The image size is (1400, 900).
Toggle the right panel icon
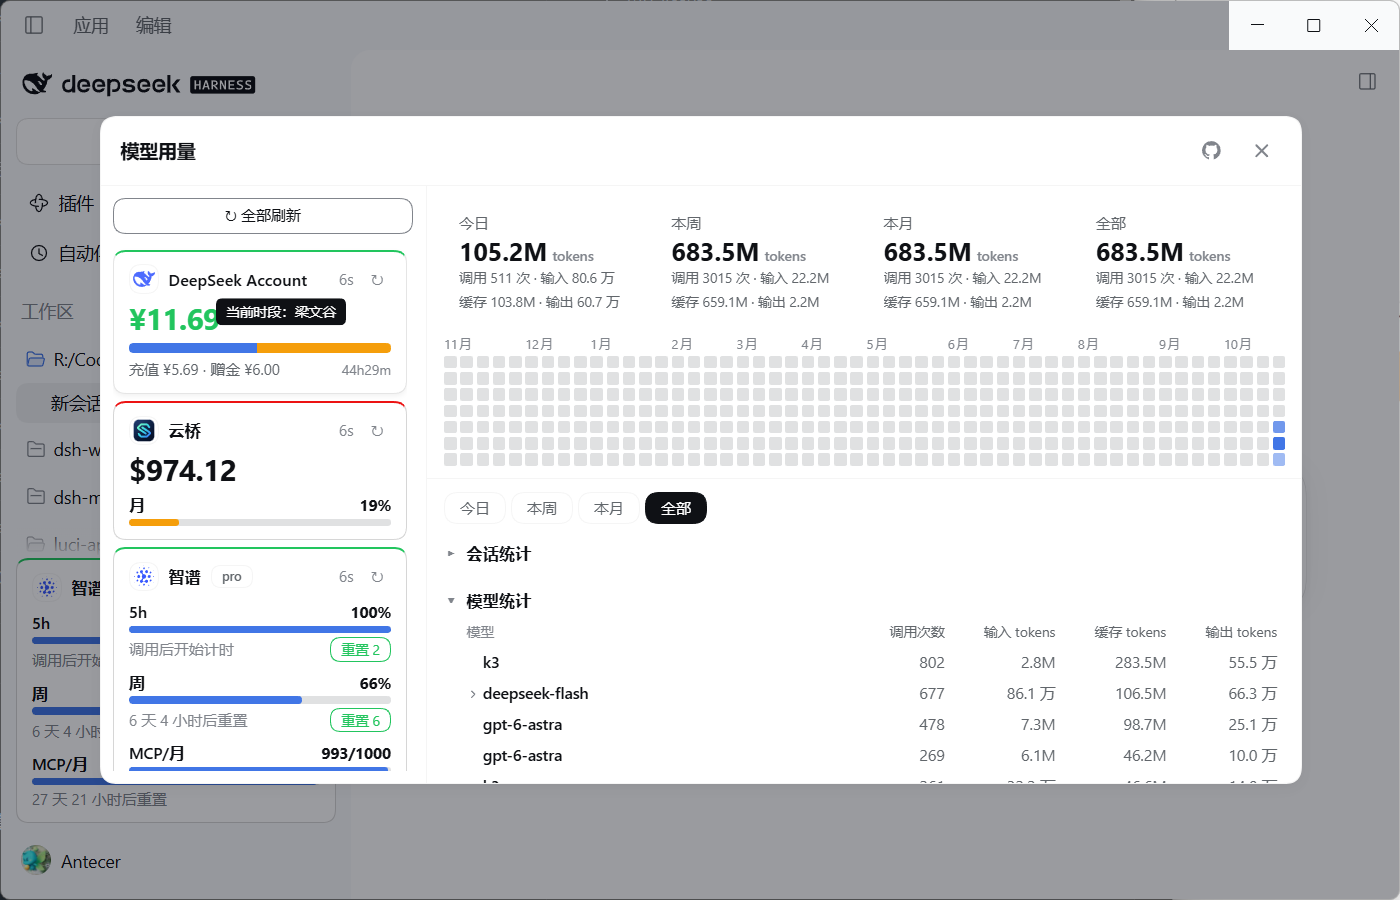coord(1368,82)
